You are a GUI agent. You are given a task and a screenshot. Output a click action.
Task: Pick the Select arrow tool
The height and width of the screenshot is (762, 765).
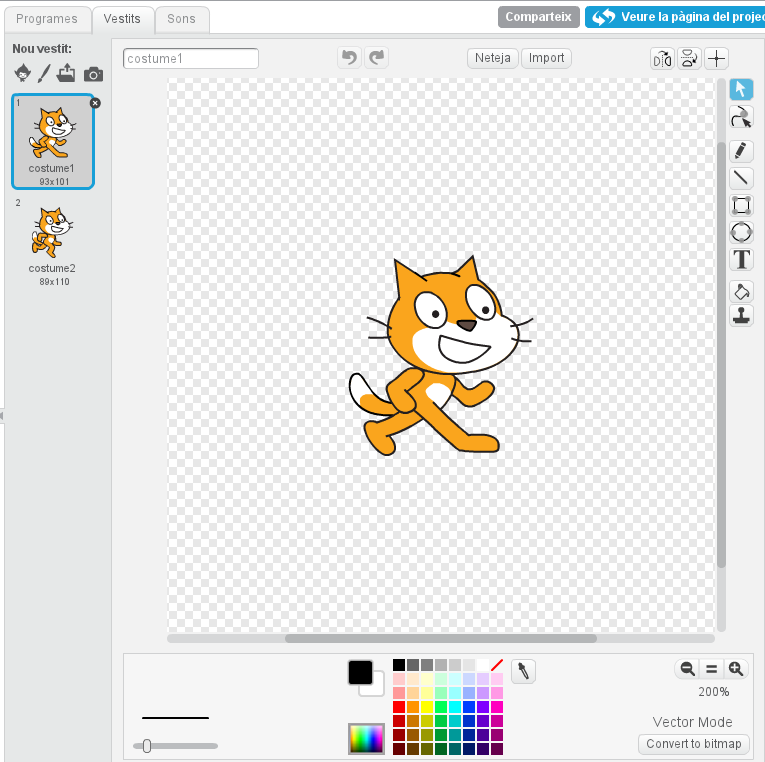pos(741,90)
